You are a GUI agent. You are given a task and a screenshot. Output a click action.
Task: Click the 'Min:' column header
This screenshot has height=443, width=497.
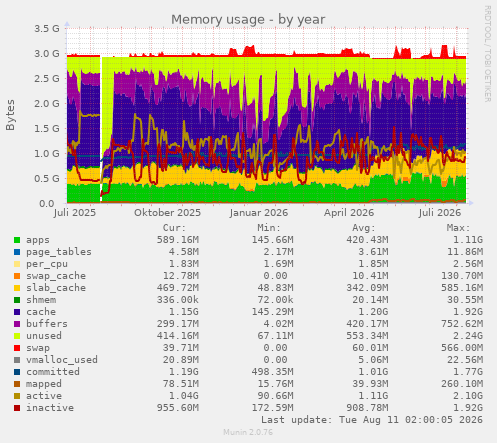click(x=269, y=228)
